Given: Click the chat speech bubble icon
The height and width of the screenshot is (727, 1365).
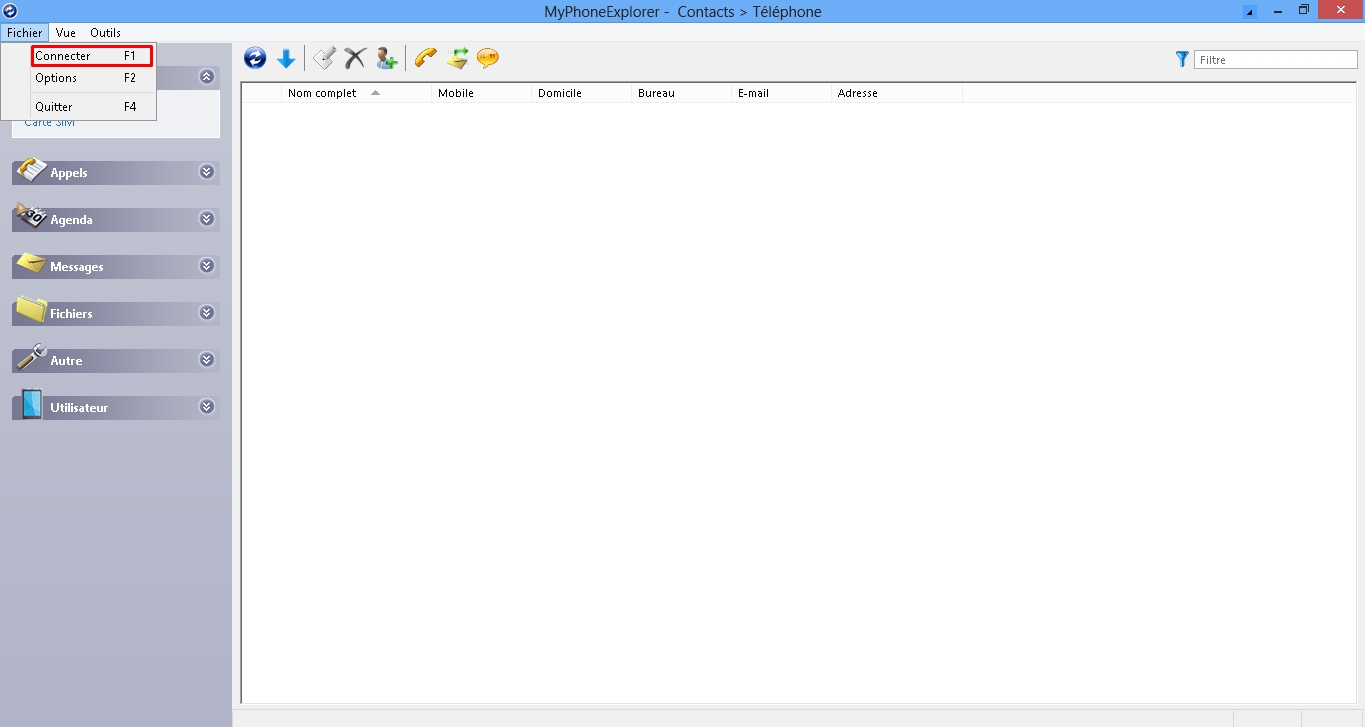Looking at the screenshot, I should click(488, 59).
